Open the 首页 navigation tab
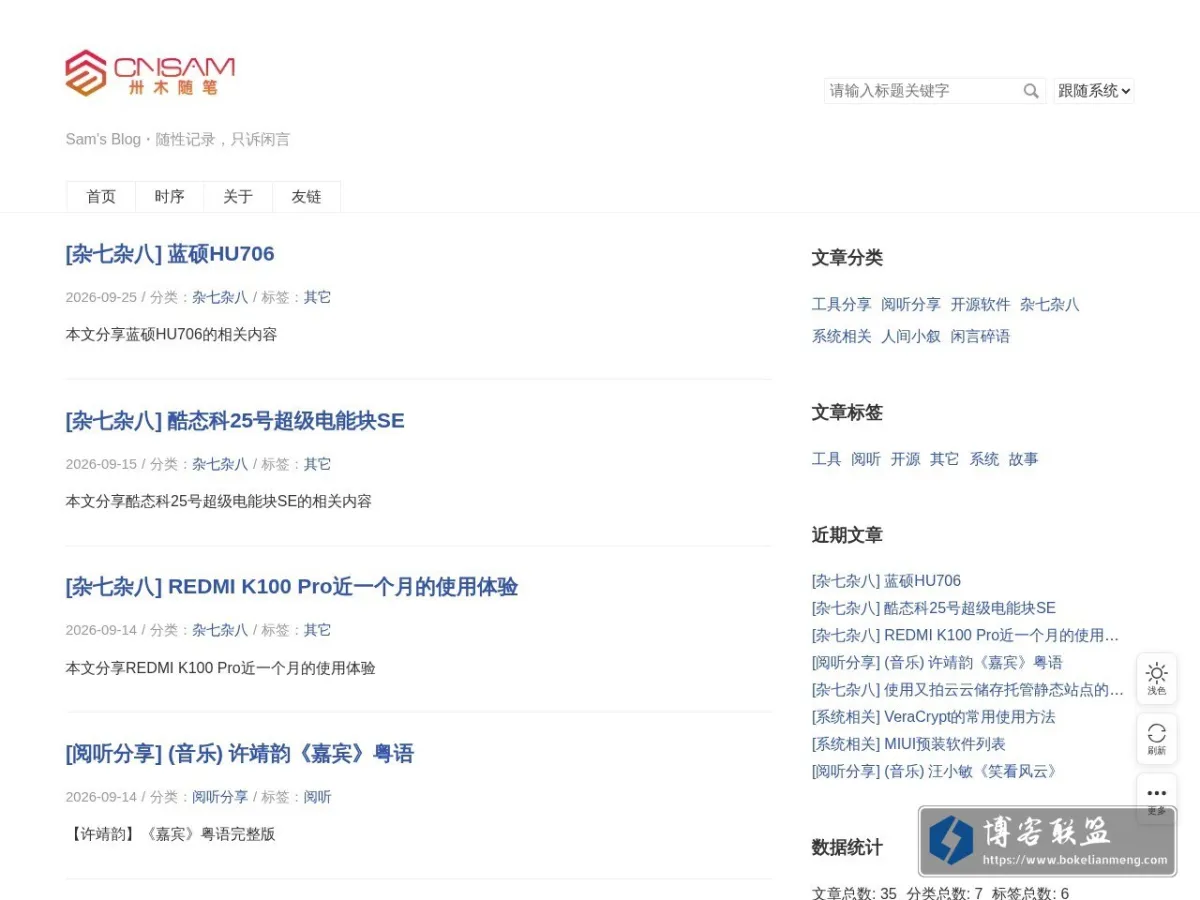 [101, 197]
